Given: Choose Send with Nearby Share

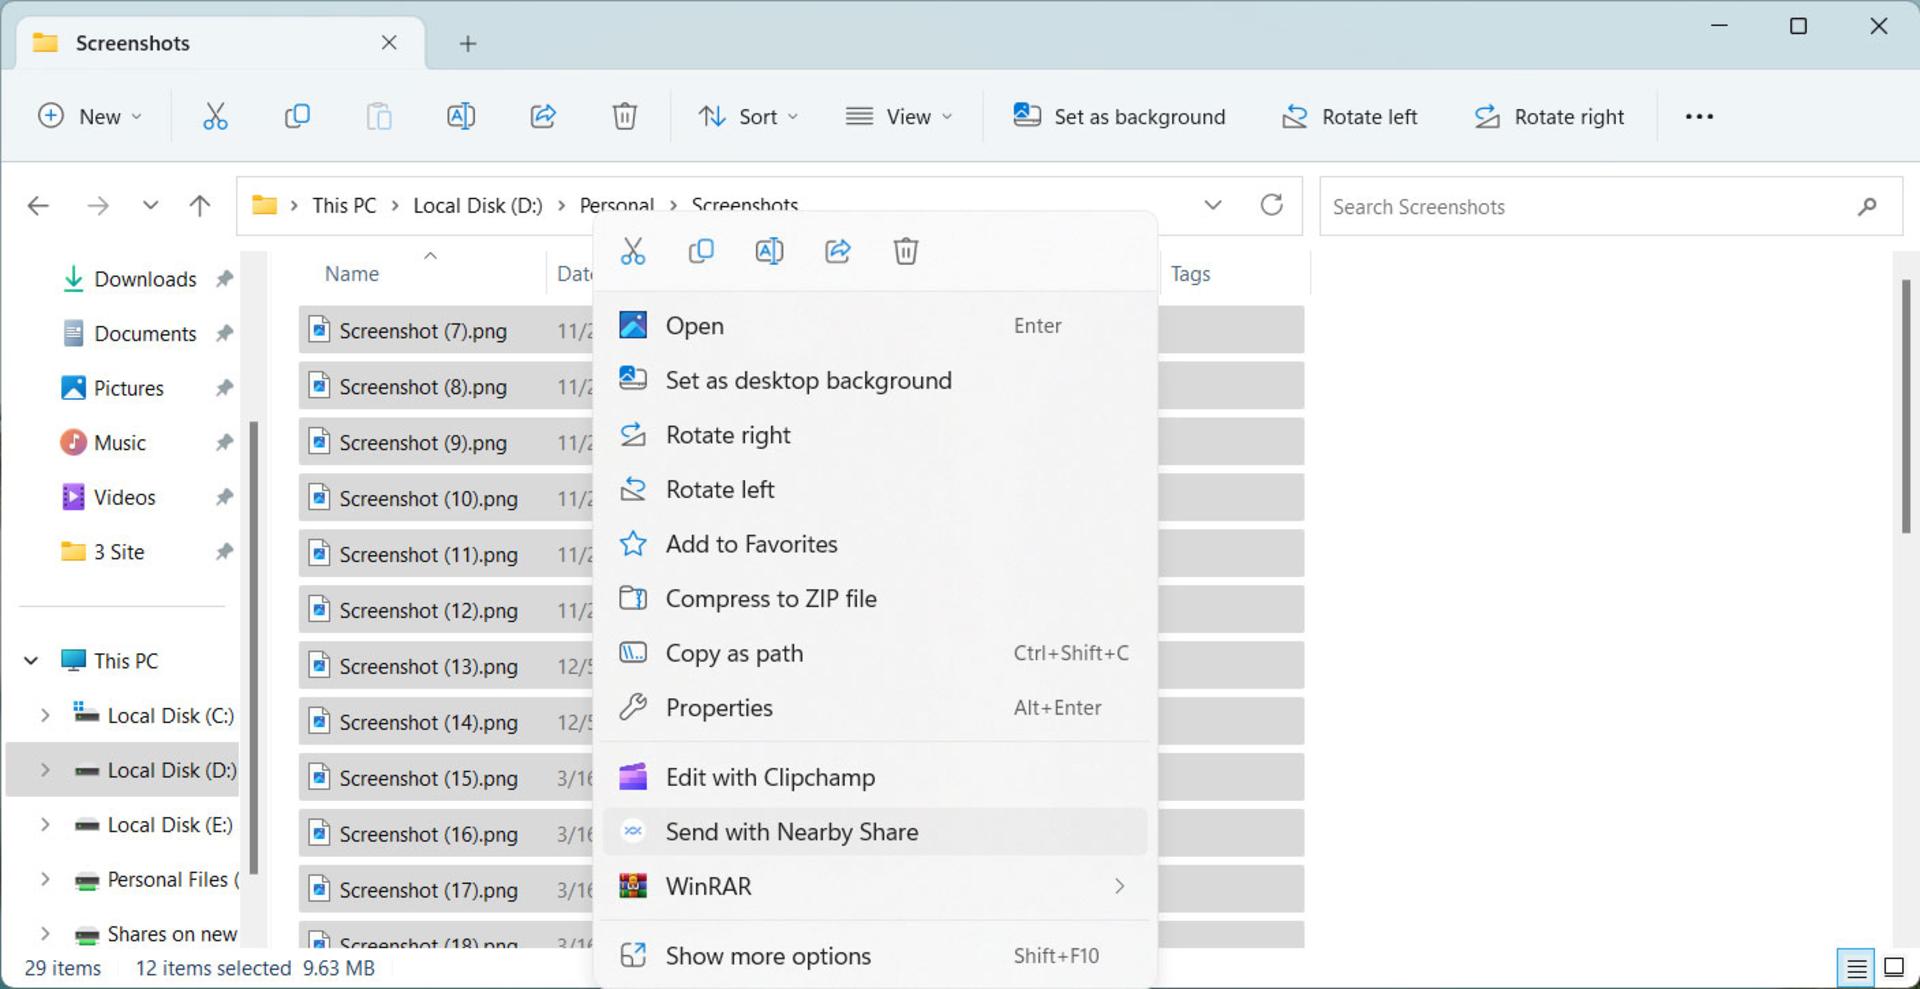Looking at the screenshot, I should (875, 832).
